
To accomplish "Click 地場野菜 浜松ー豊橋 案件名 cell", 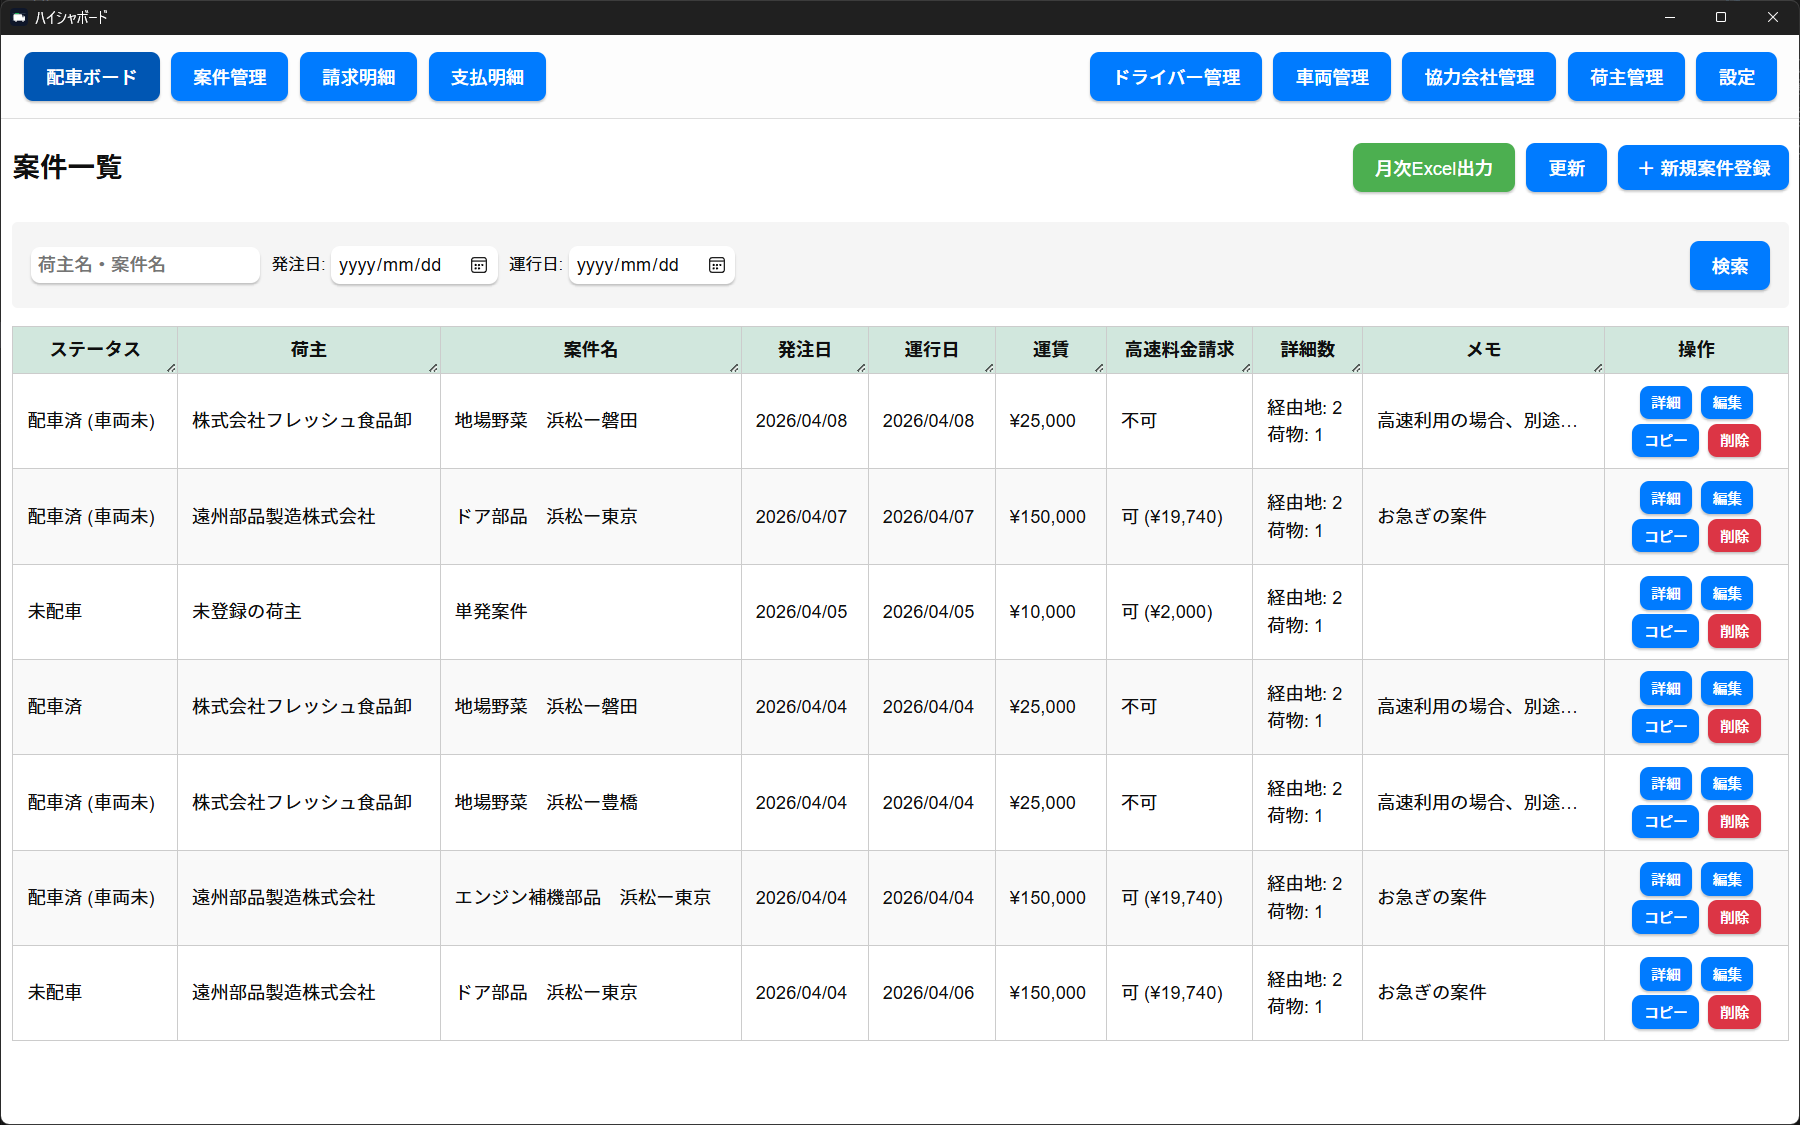I will pyautogui.click(x=591, y=803).
